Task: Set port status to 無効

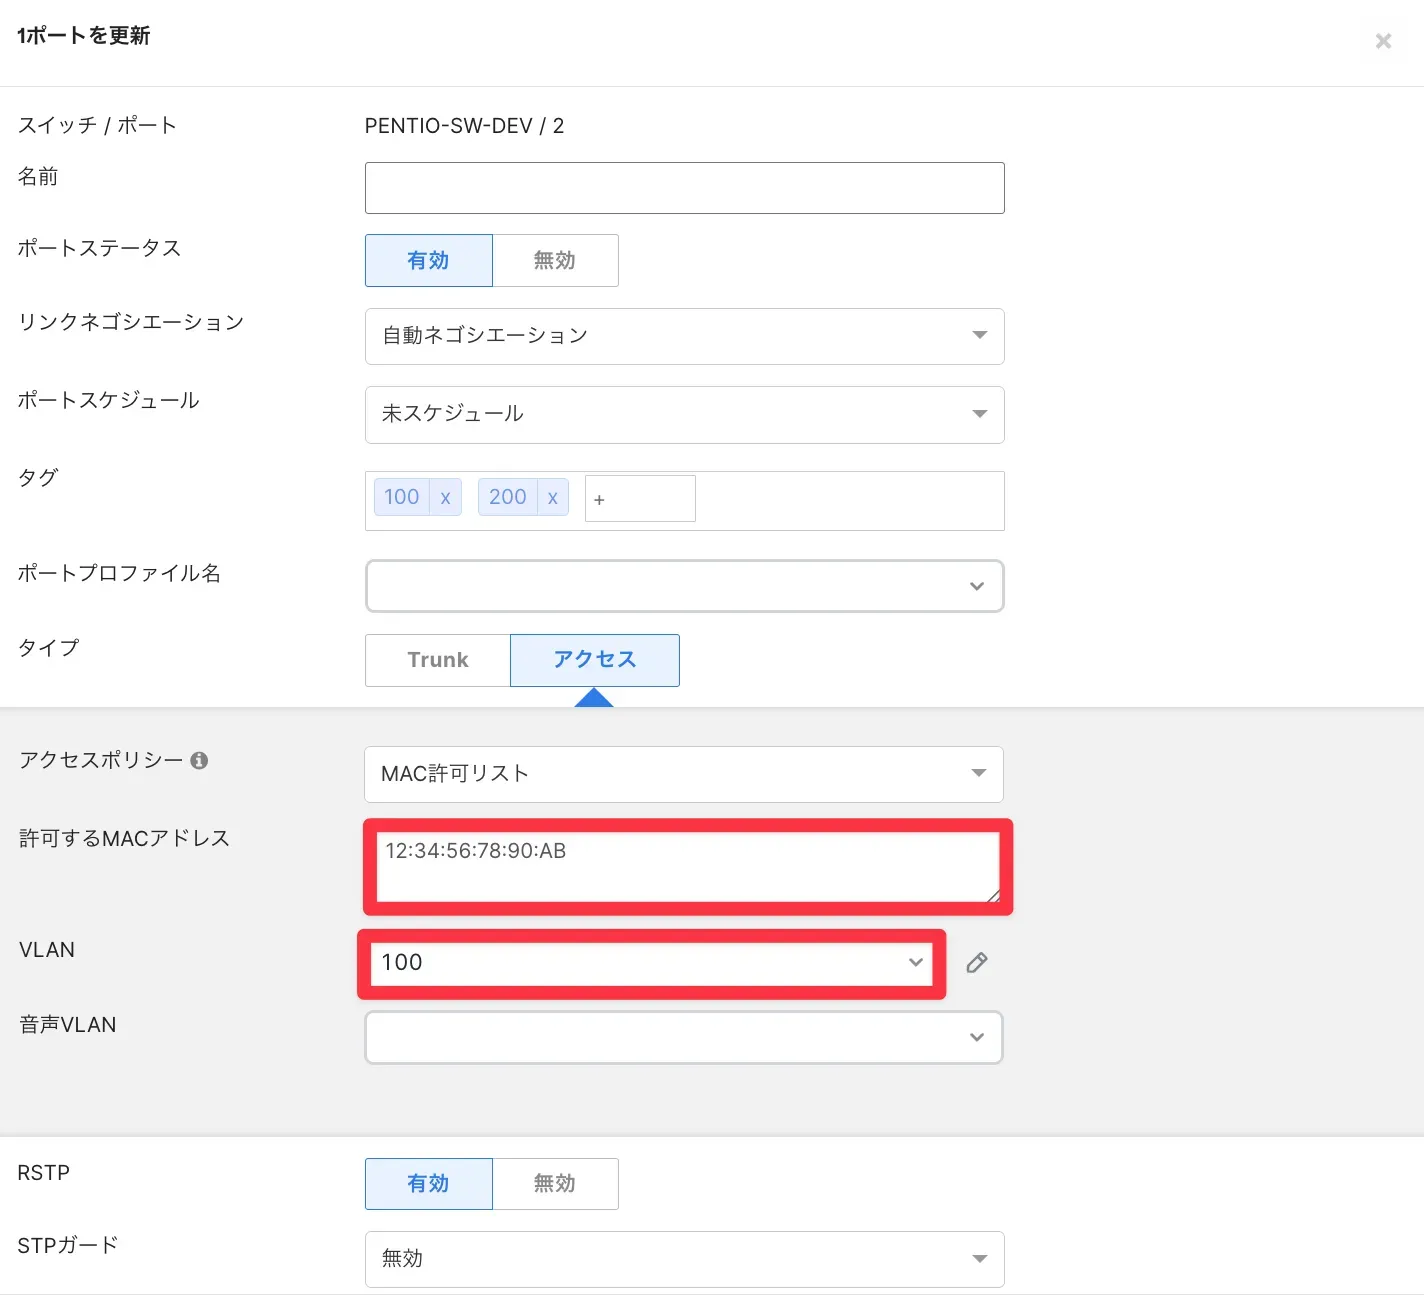Action: pos(555,261)
